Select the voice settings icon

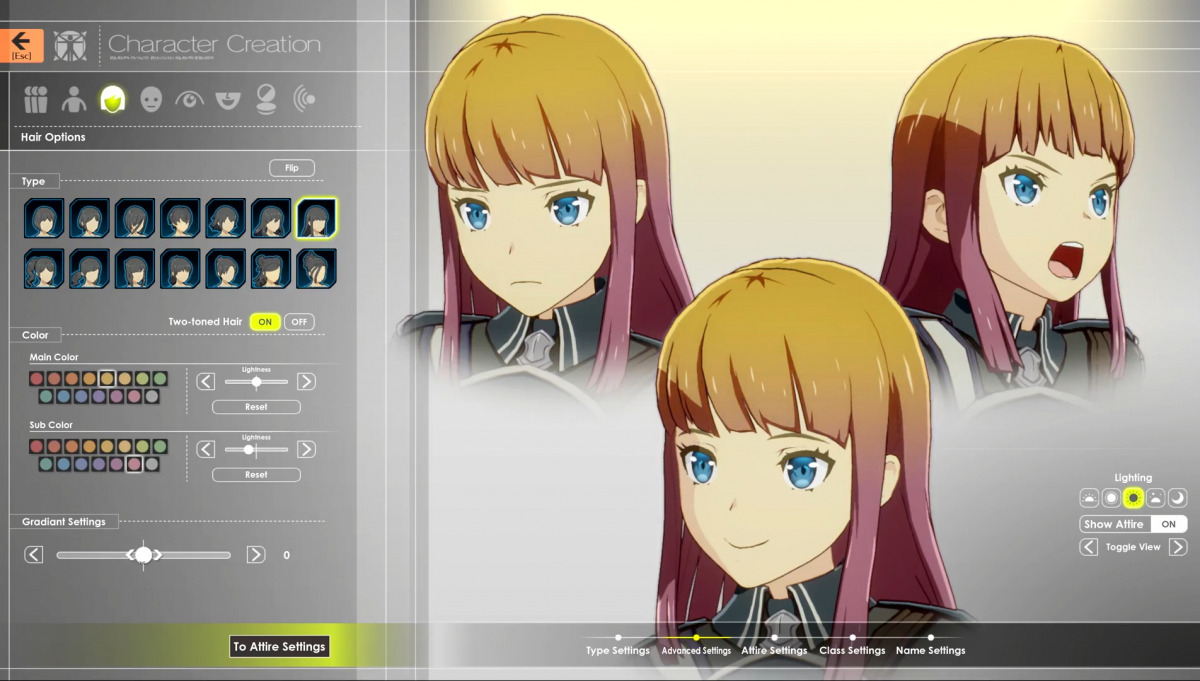(x=304, y=99)
